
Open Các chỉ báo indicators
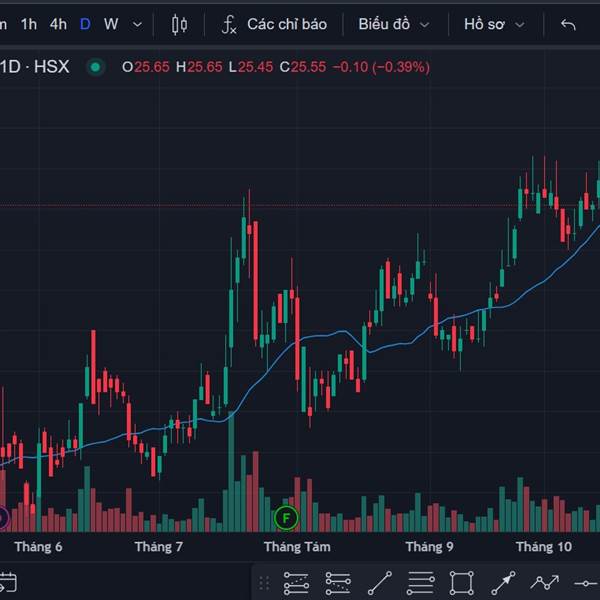[x=274, y=24]
